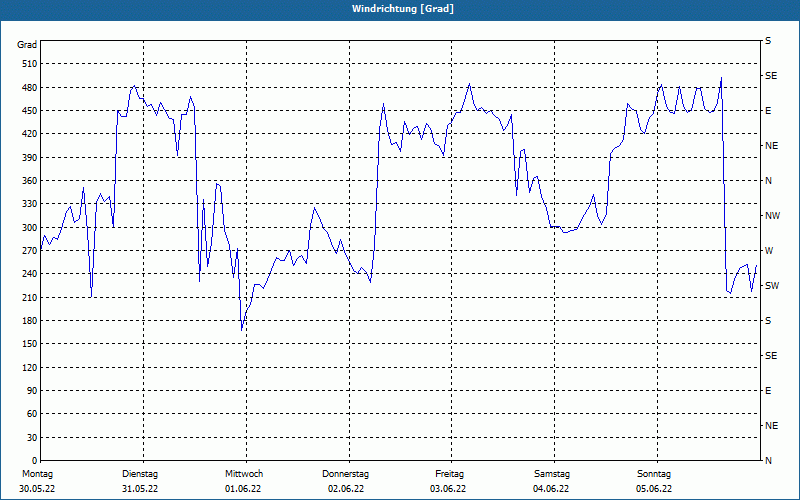Click the 420 y-axis value
Viewport: 800px width, 500px height.
click(x=30, y=134)
